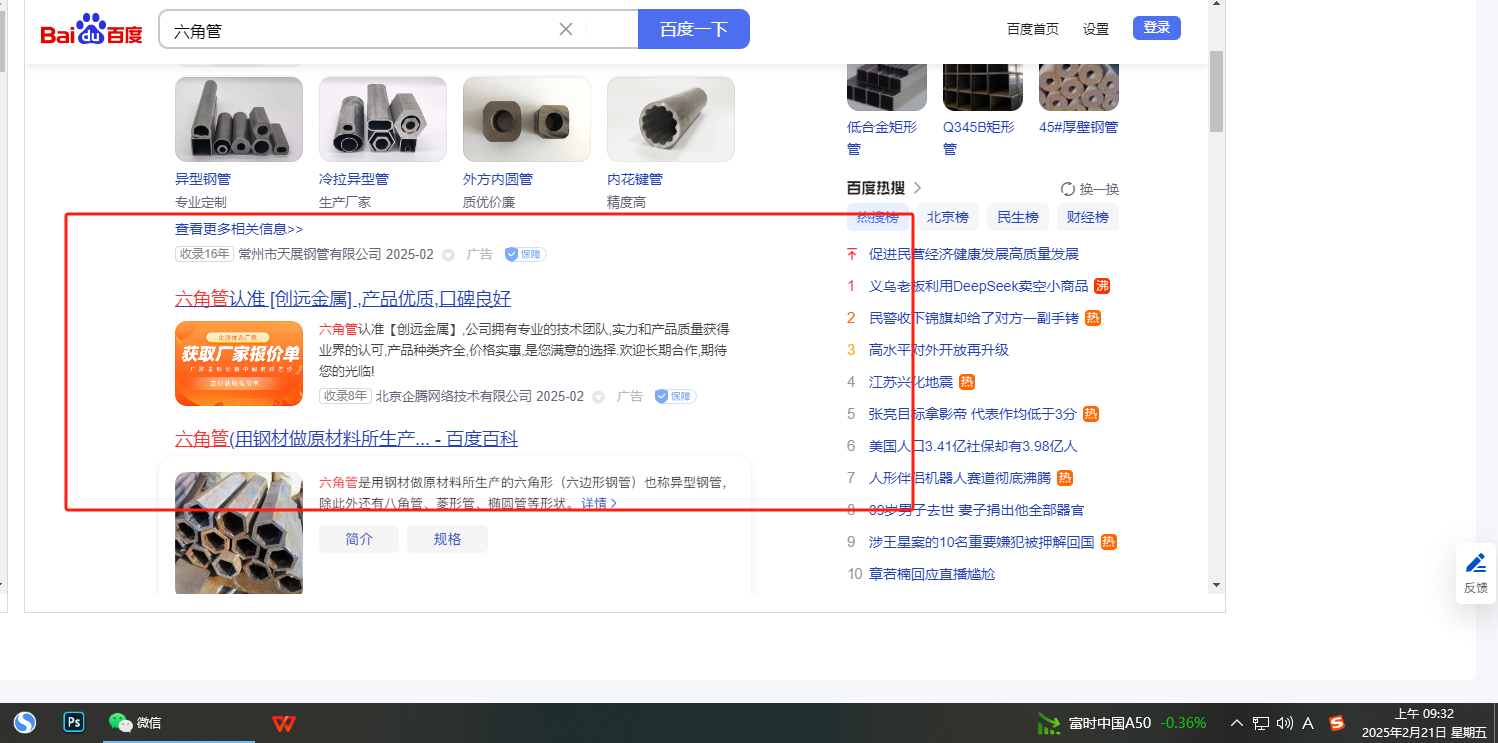Click the Baidu logo
This screenshot has width=1498, height=743.
(92, 30)
